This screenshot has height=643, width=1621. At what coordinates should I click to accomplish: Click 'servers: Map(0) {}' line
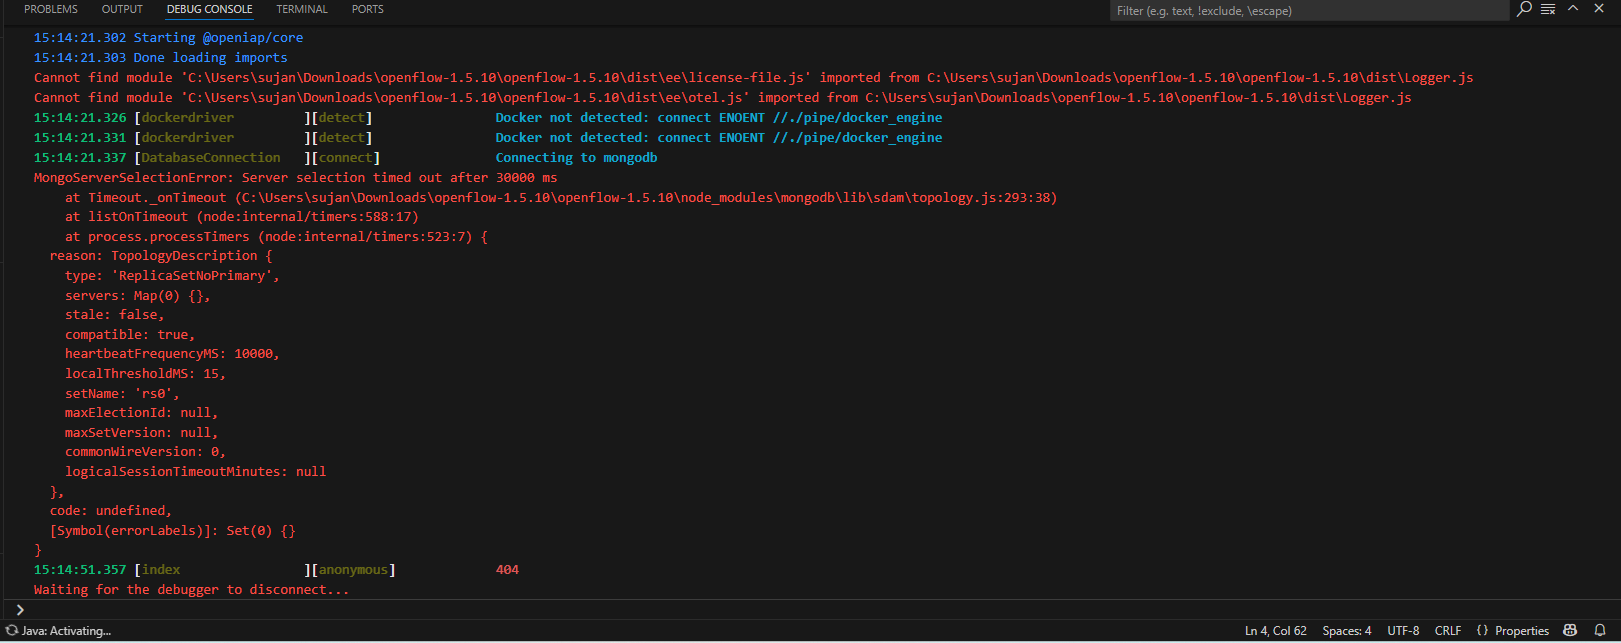coord(138,296)
